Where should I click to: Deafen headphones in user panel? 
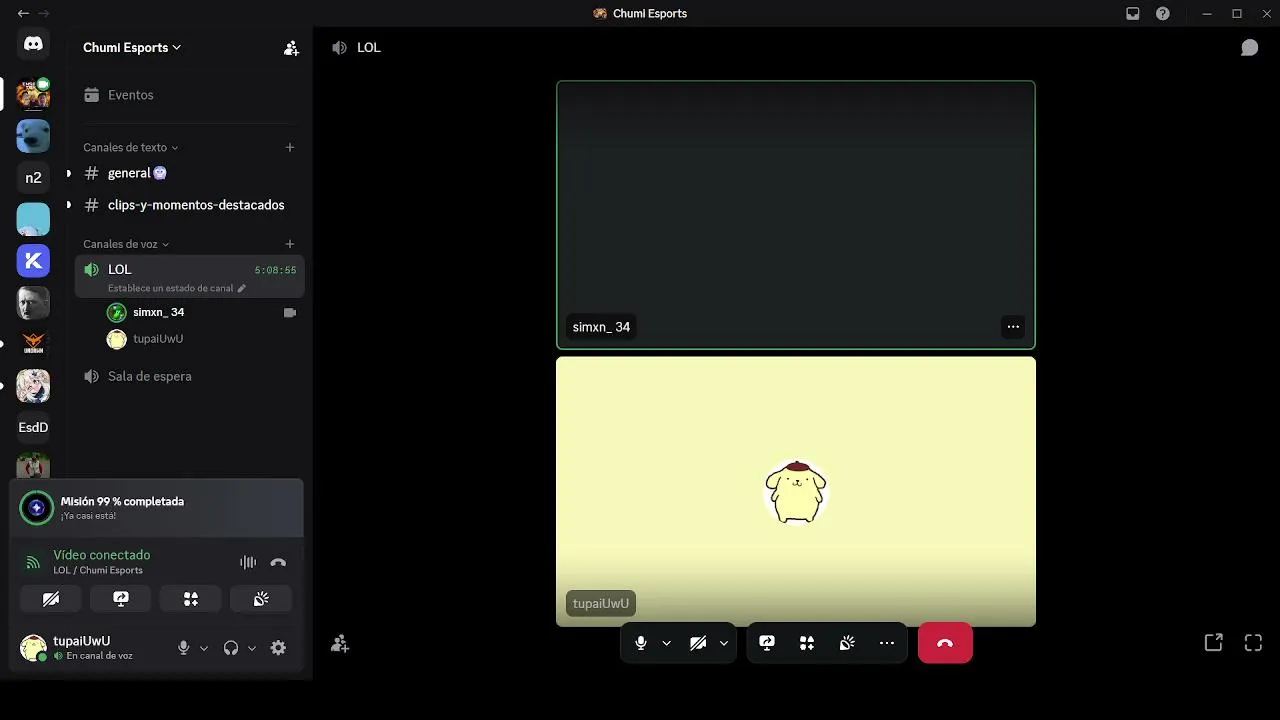[x=231, y=648]
